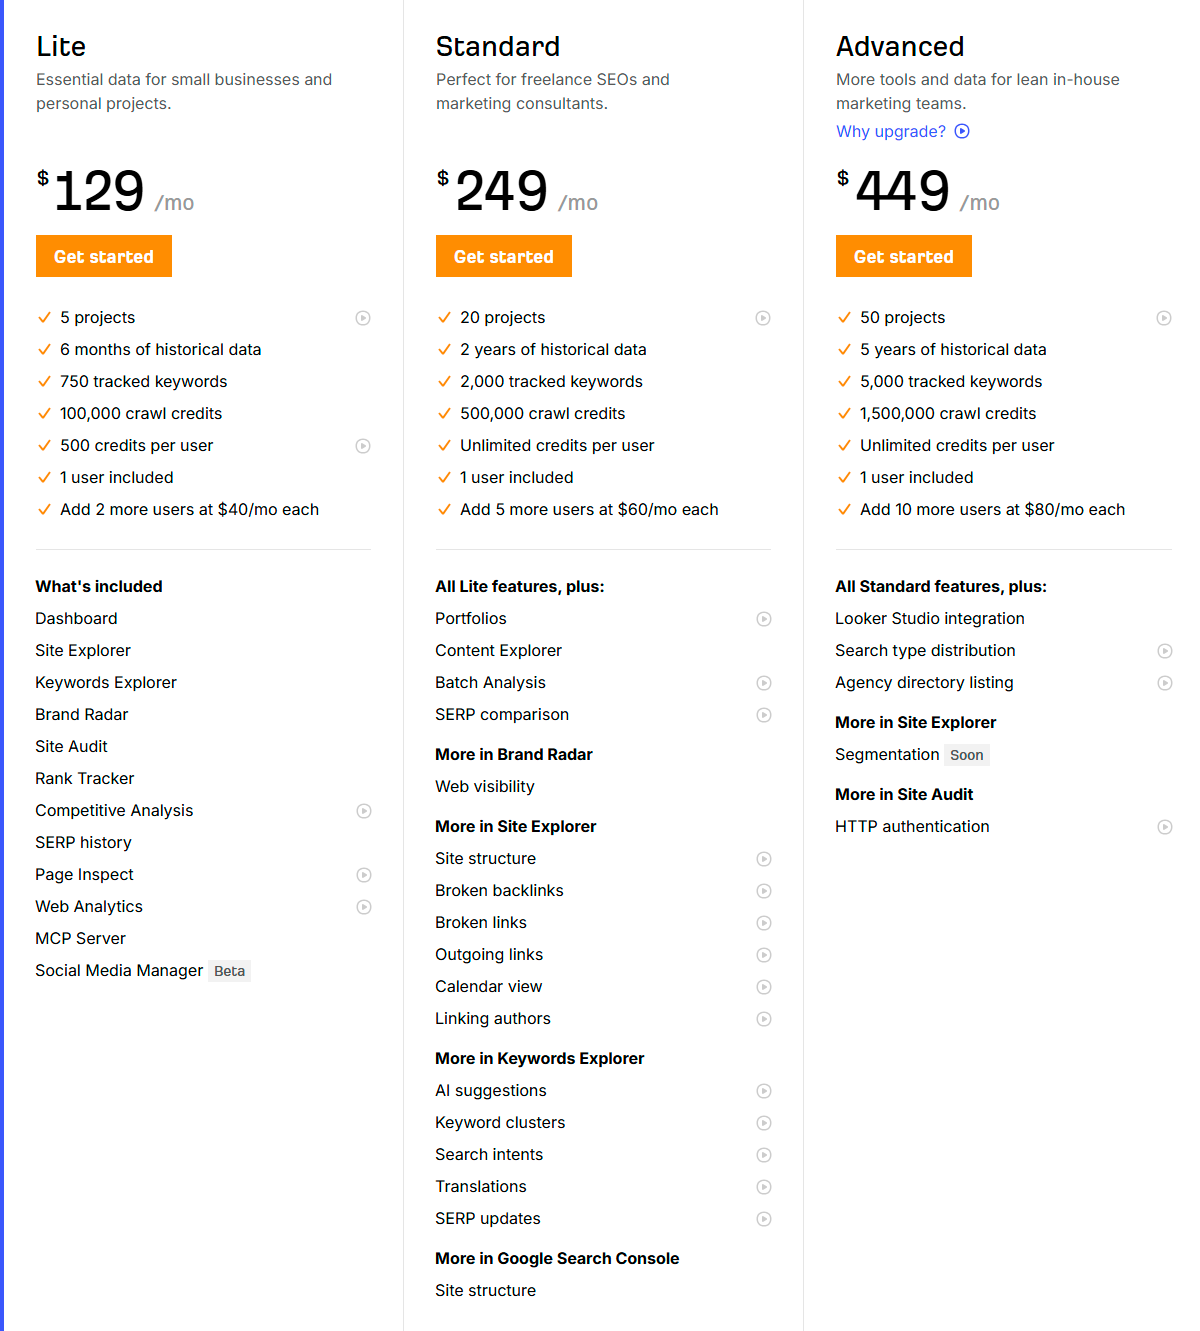The height and width of the screenshot is (1331, 1200).
Task: Click play icon next to Portfolios
Action: 764,619
